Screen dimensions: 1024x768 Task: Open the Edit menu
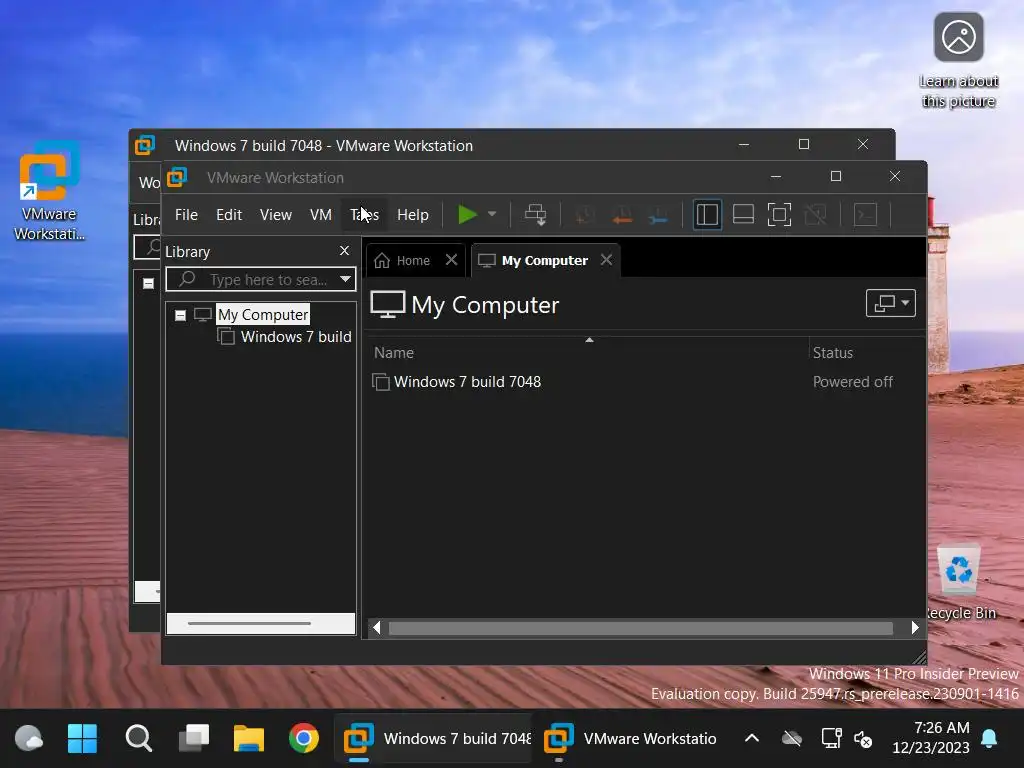[229, 215]
